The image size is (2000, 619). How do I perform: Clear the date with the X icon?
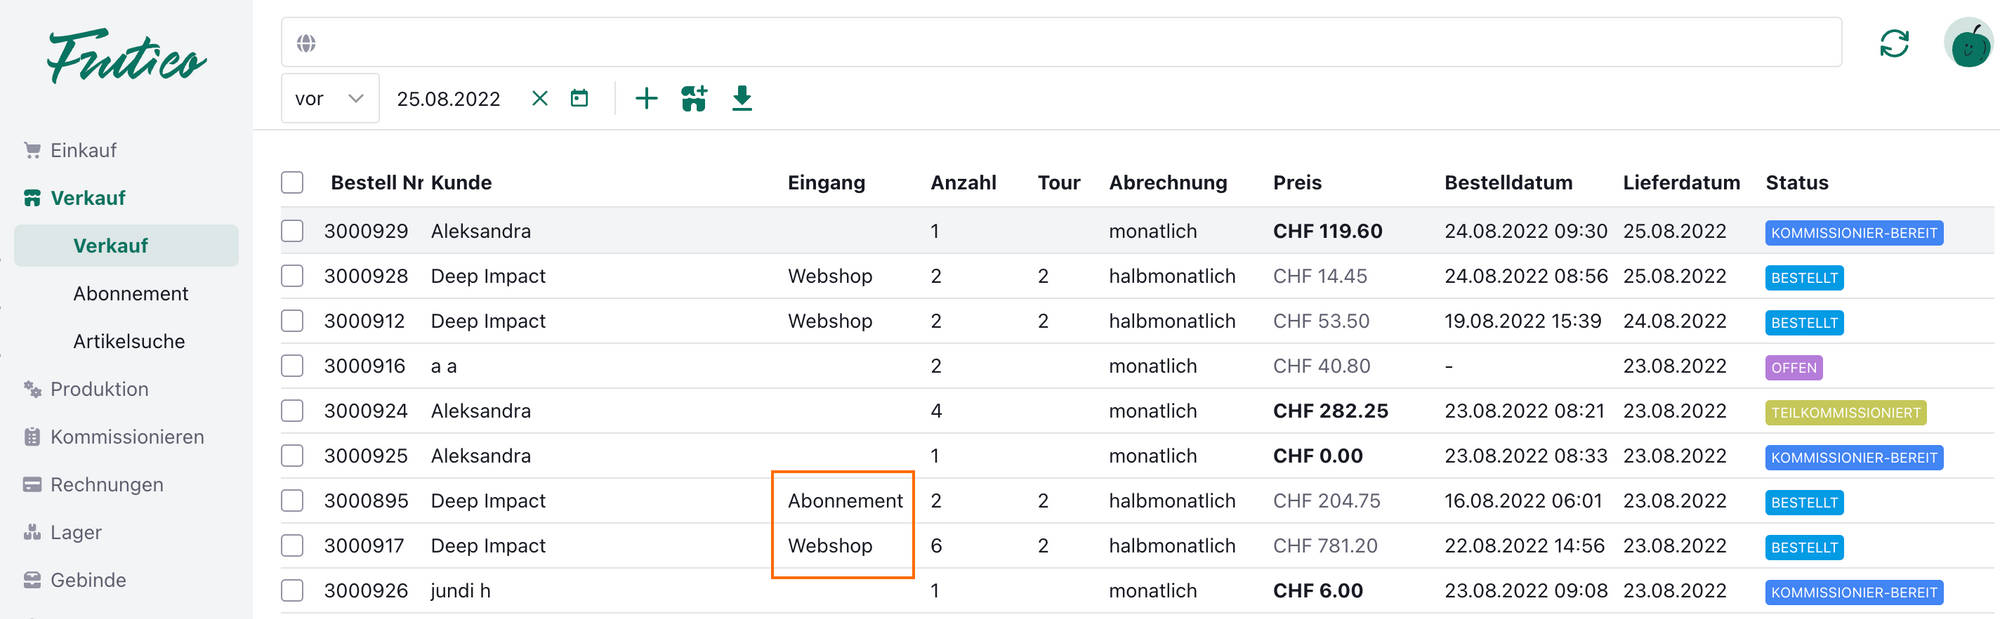coord(540,98)
